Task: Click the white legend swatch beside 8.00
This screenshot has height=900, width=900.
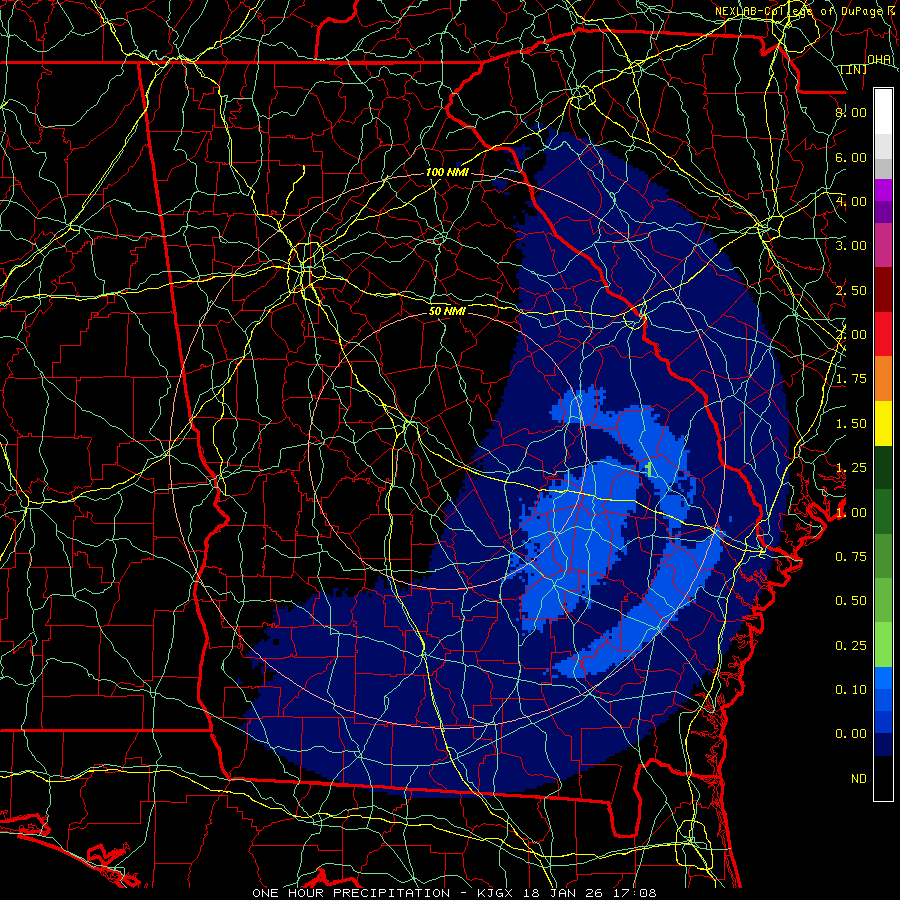Action: (x=883, y=112)
